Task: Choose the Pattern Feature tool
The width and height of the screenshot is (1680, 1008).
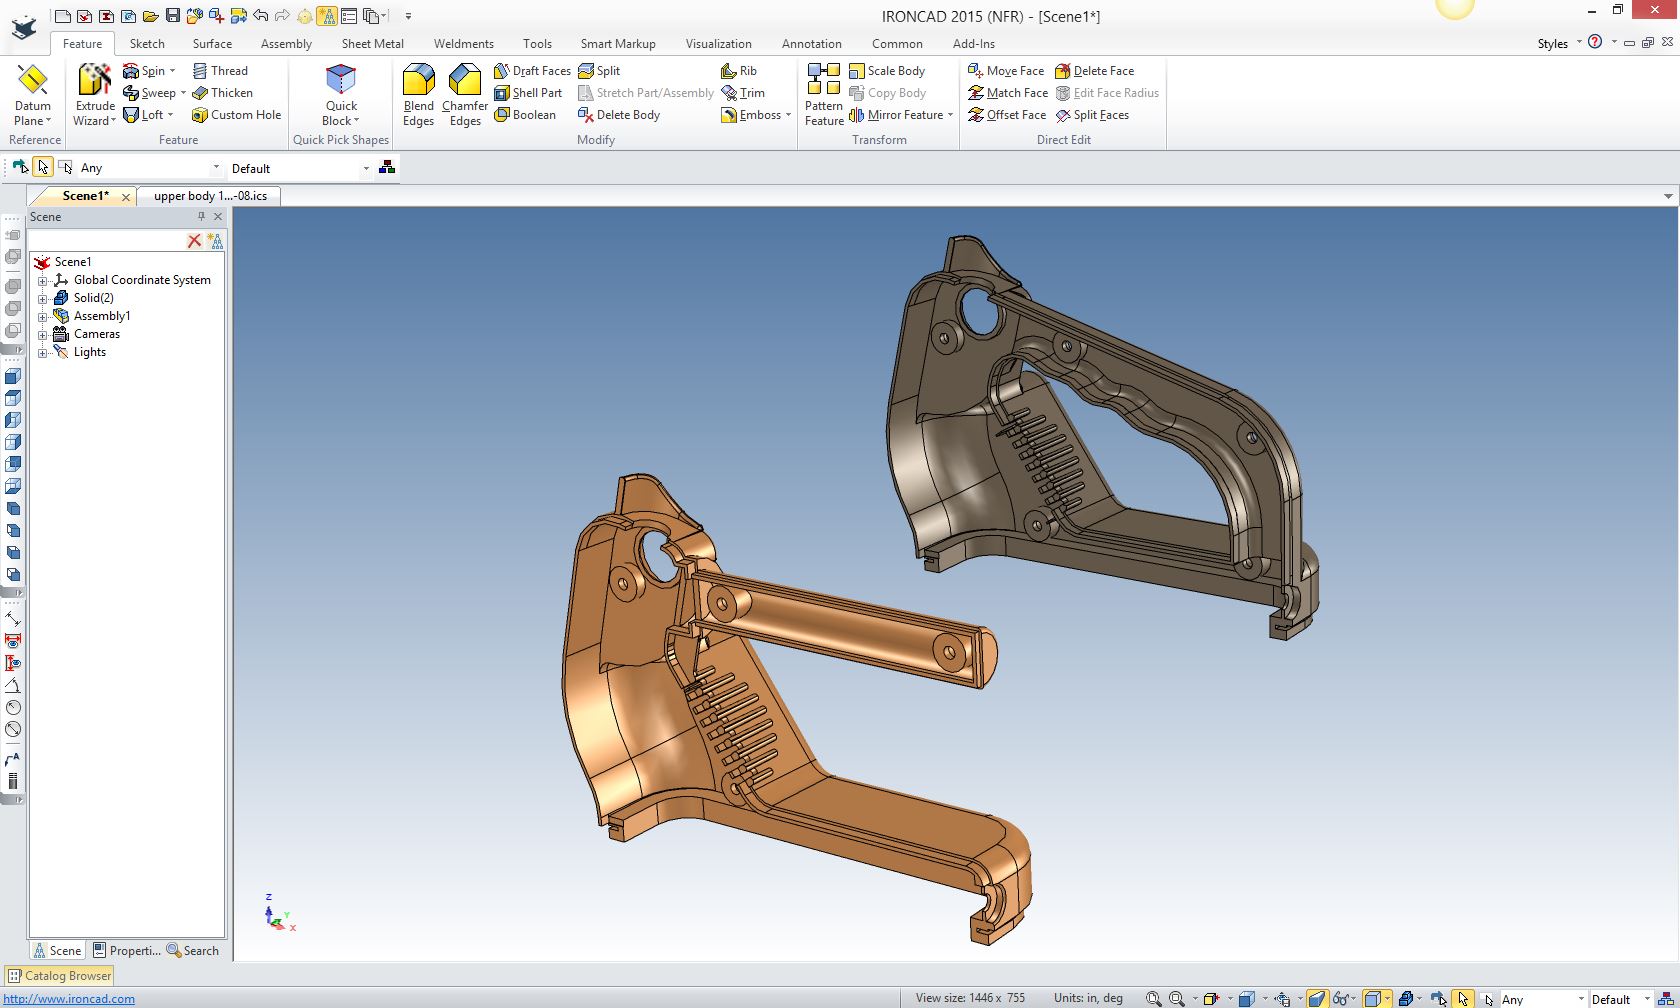Action: pos(824,95)
